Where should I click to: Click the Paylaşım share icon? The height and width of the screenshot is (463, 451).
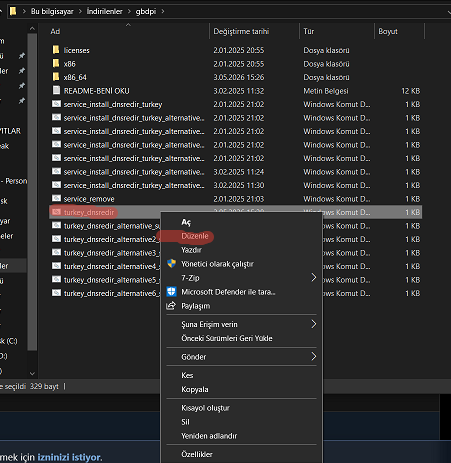[x=171, y=306]
